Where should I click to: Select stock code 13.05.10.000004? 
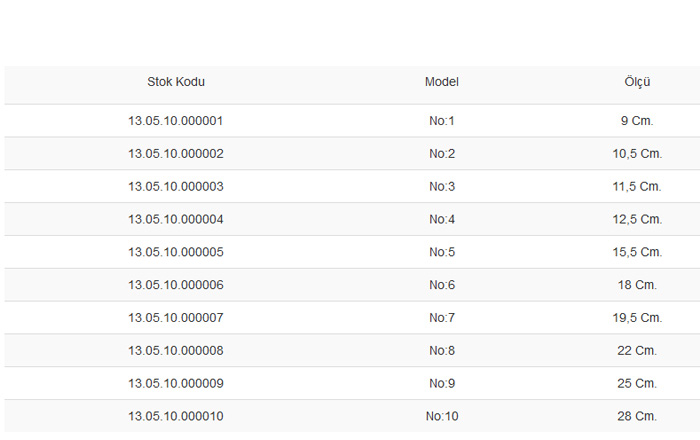pos(175,220)
